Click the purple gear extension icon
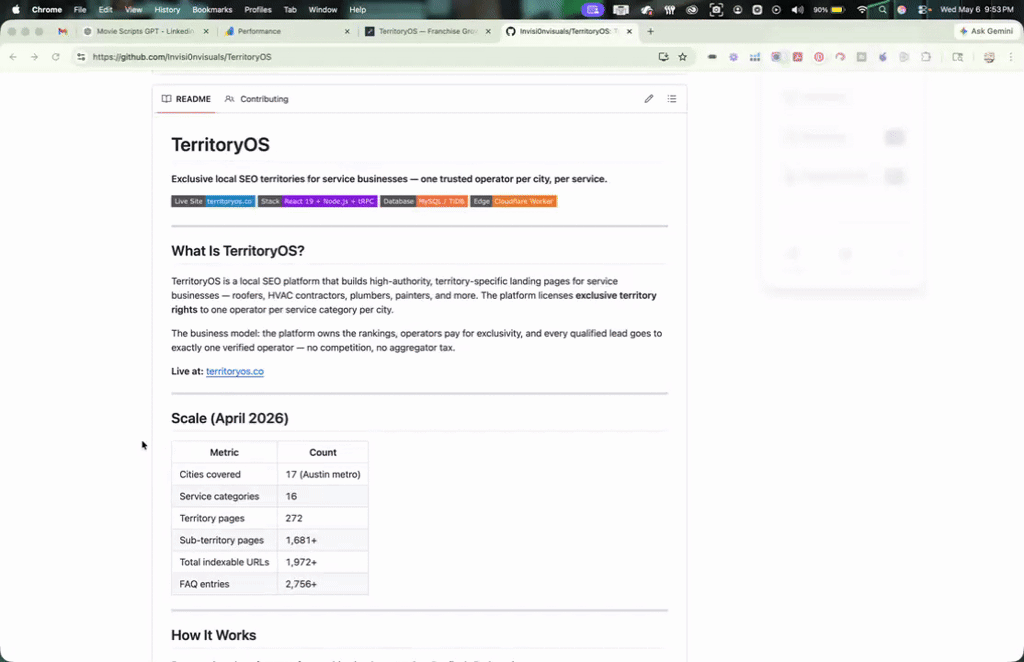The image size is (1024, 662). pyautogui.click(x=733, y=57)
